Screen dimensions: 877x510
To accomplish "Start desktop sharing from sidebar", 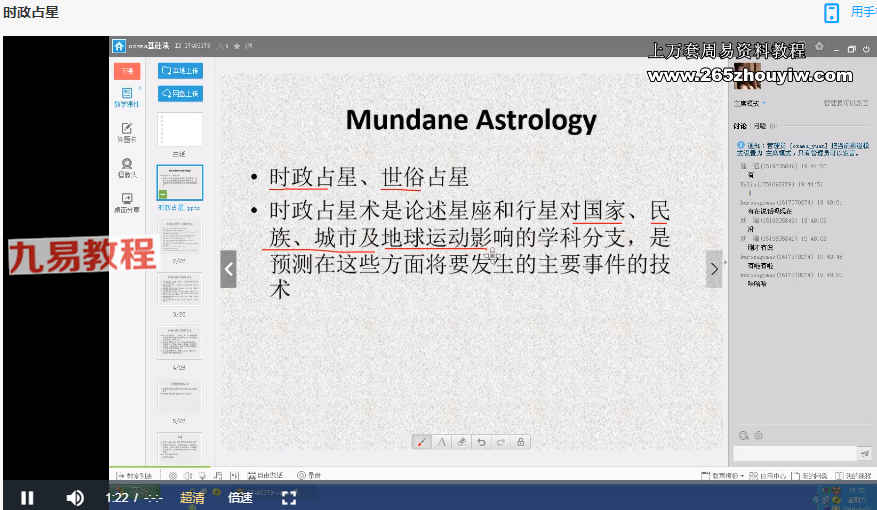I will [x=127, y=203].
